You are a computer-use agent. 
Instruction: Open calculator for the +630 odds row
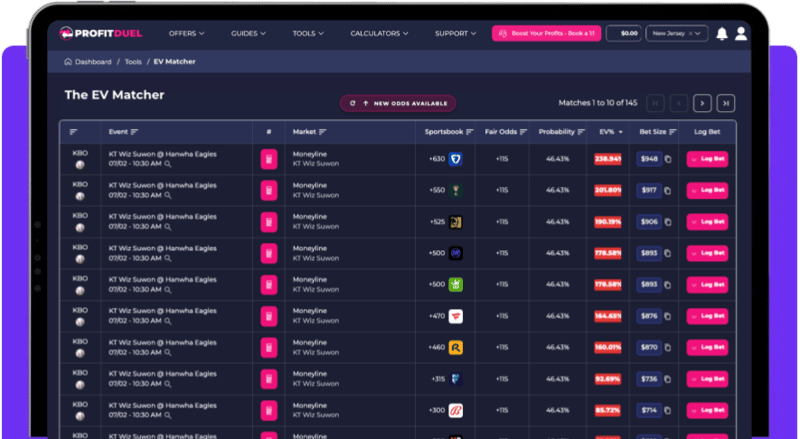coord(269,159)
